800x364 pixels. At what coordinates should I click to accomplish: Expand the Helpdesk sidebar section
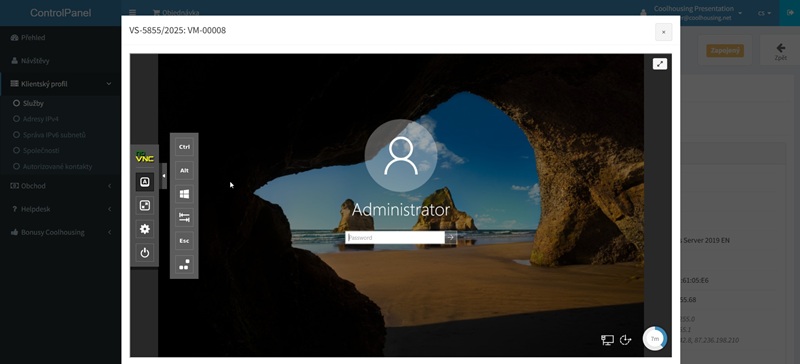point(61,209)
